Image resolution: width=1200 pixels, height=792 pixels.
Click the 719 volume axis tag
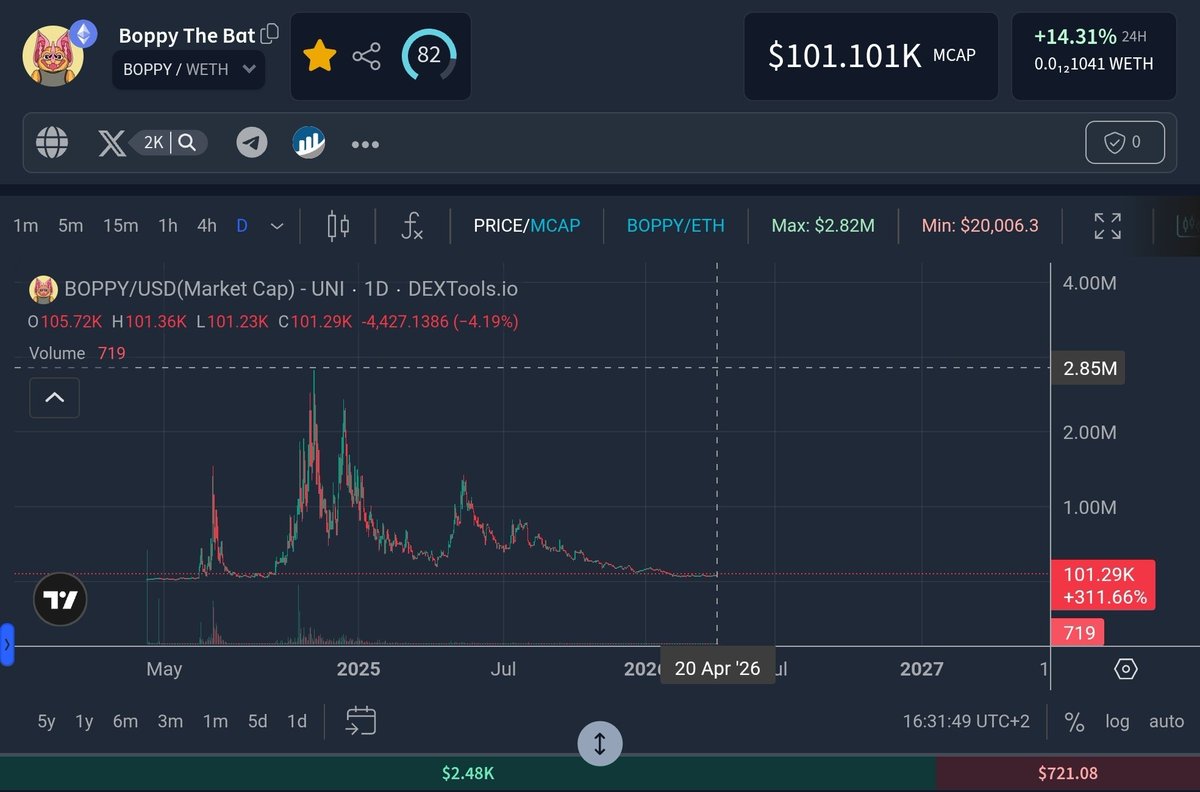coord(1079,632)
